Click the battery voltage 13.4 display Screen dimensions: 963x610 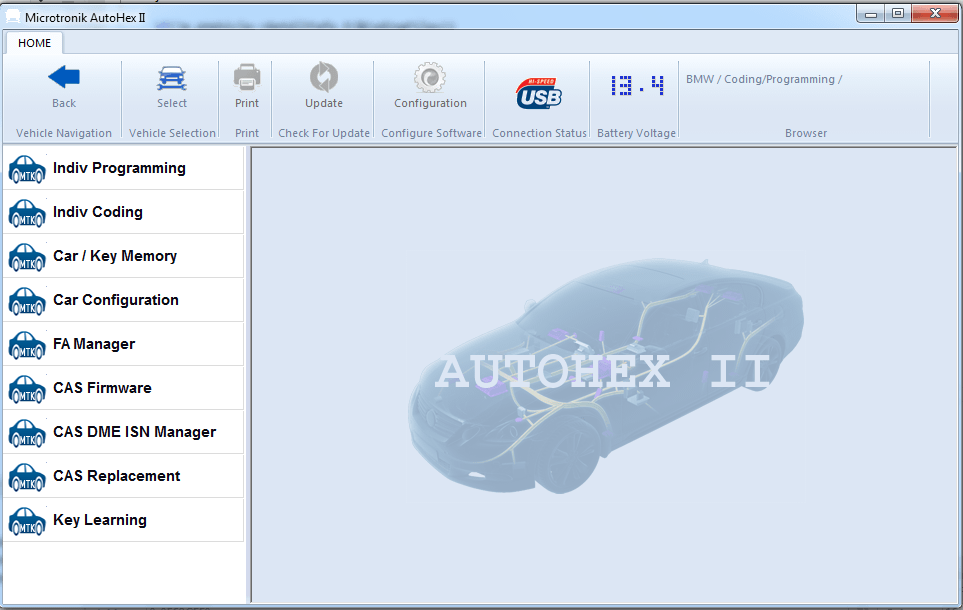(637, 85)
